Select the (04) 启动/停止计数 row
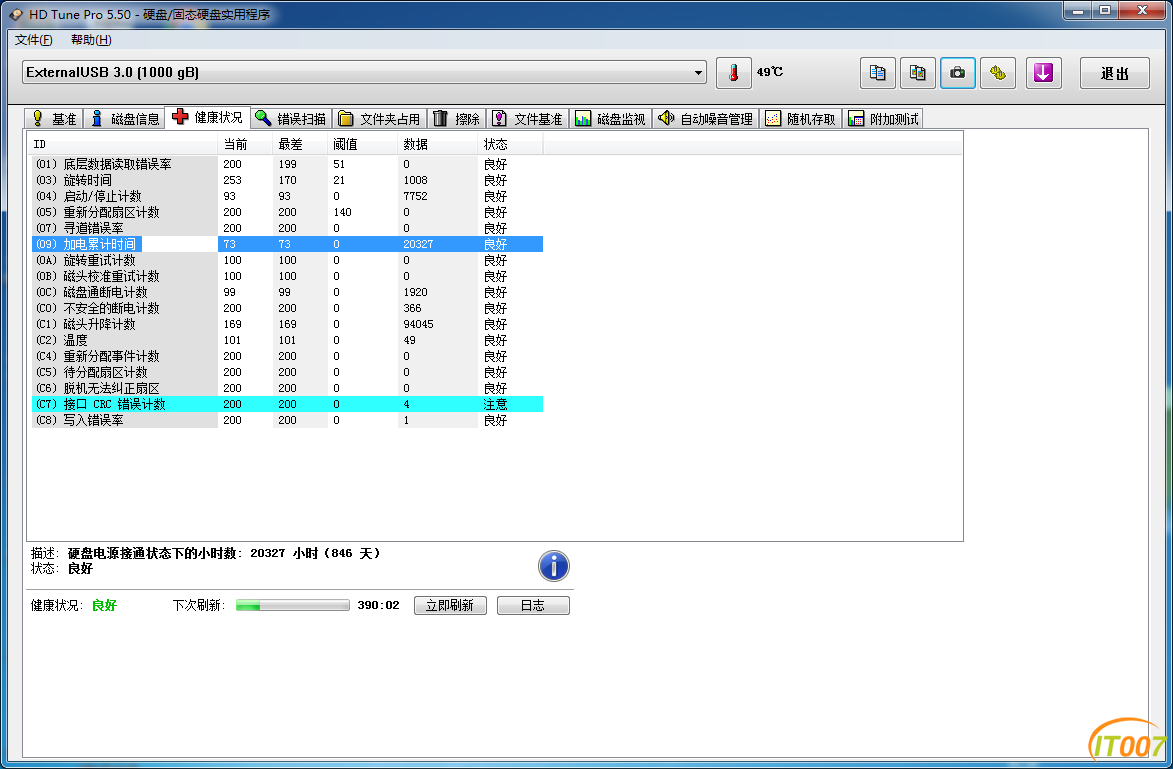The image size is (1173, 769). click(x=287, y=196)
